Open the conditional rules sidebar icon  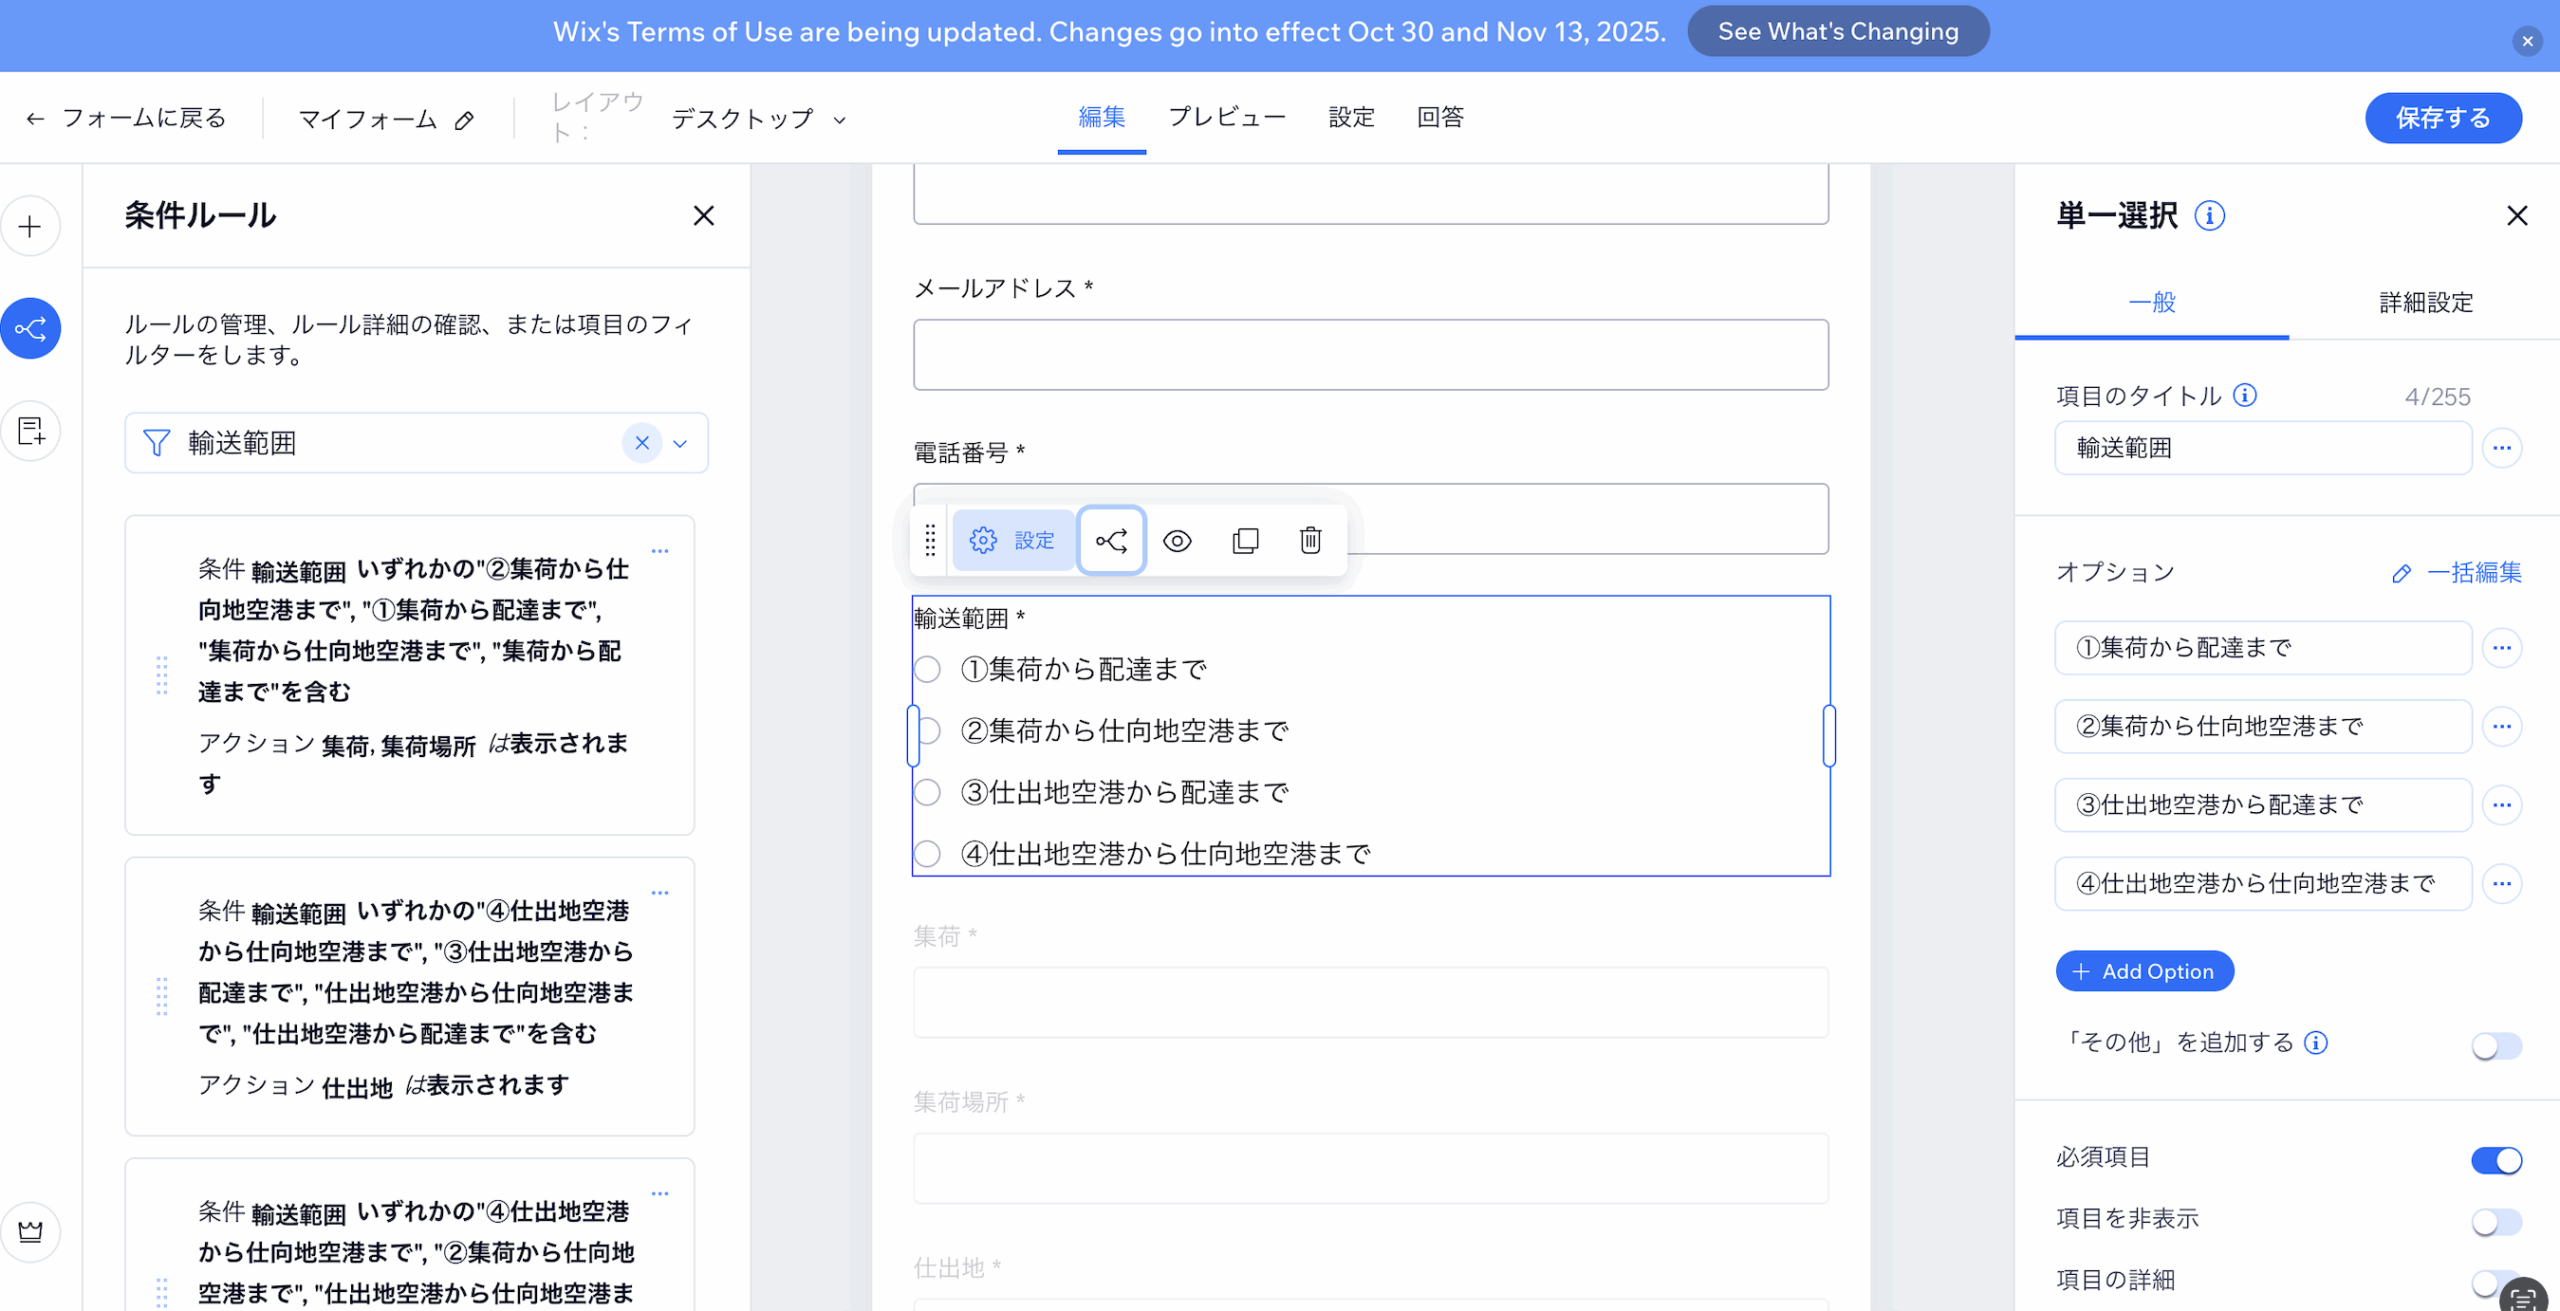coord(30,329)
